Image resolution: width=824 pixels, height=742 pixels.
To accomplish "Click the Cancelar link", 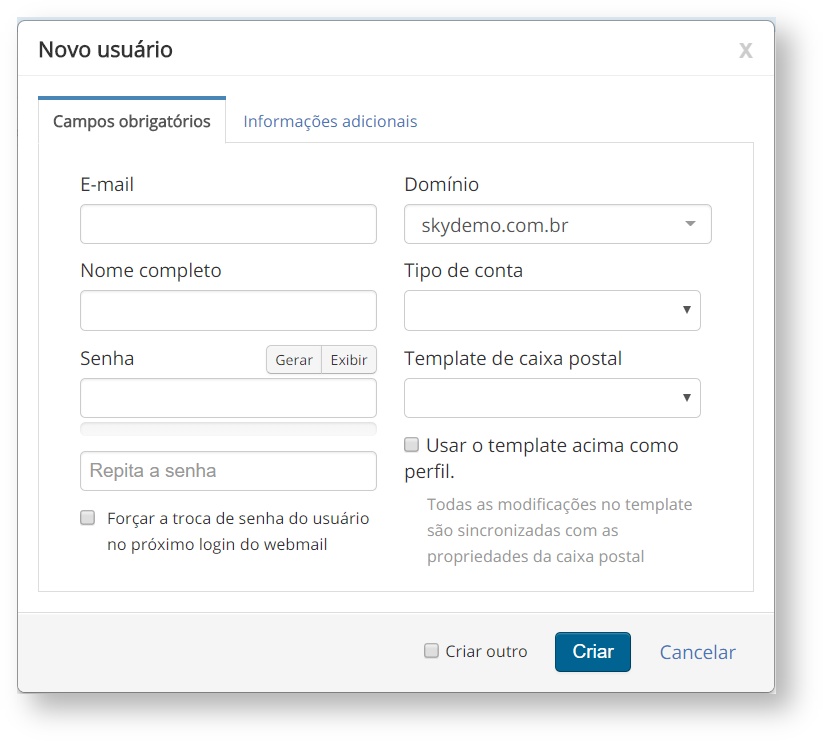I will pos(697,652).
